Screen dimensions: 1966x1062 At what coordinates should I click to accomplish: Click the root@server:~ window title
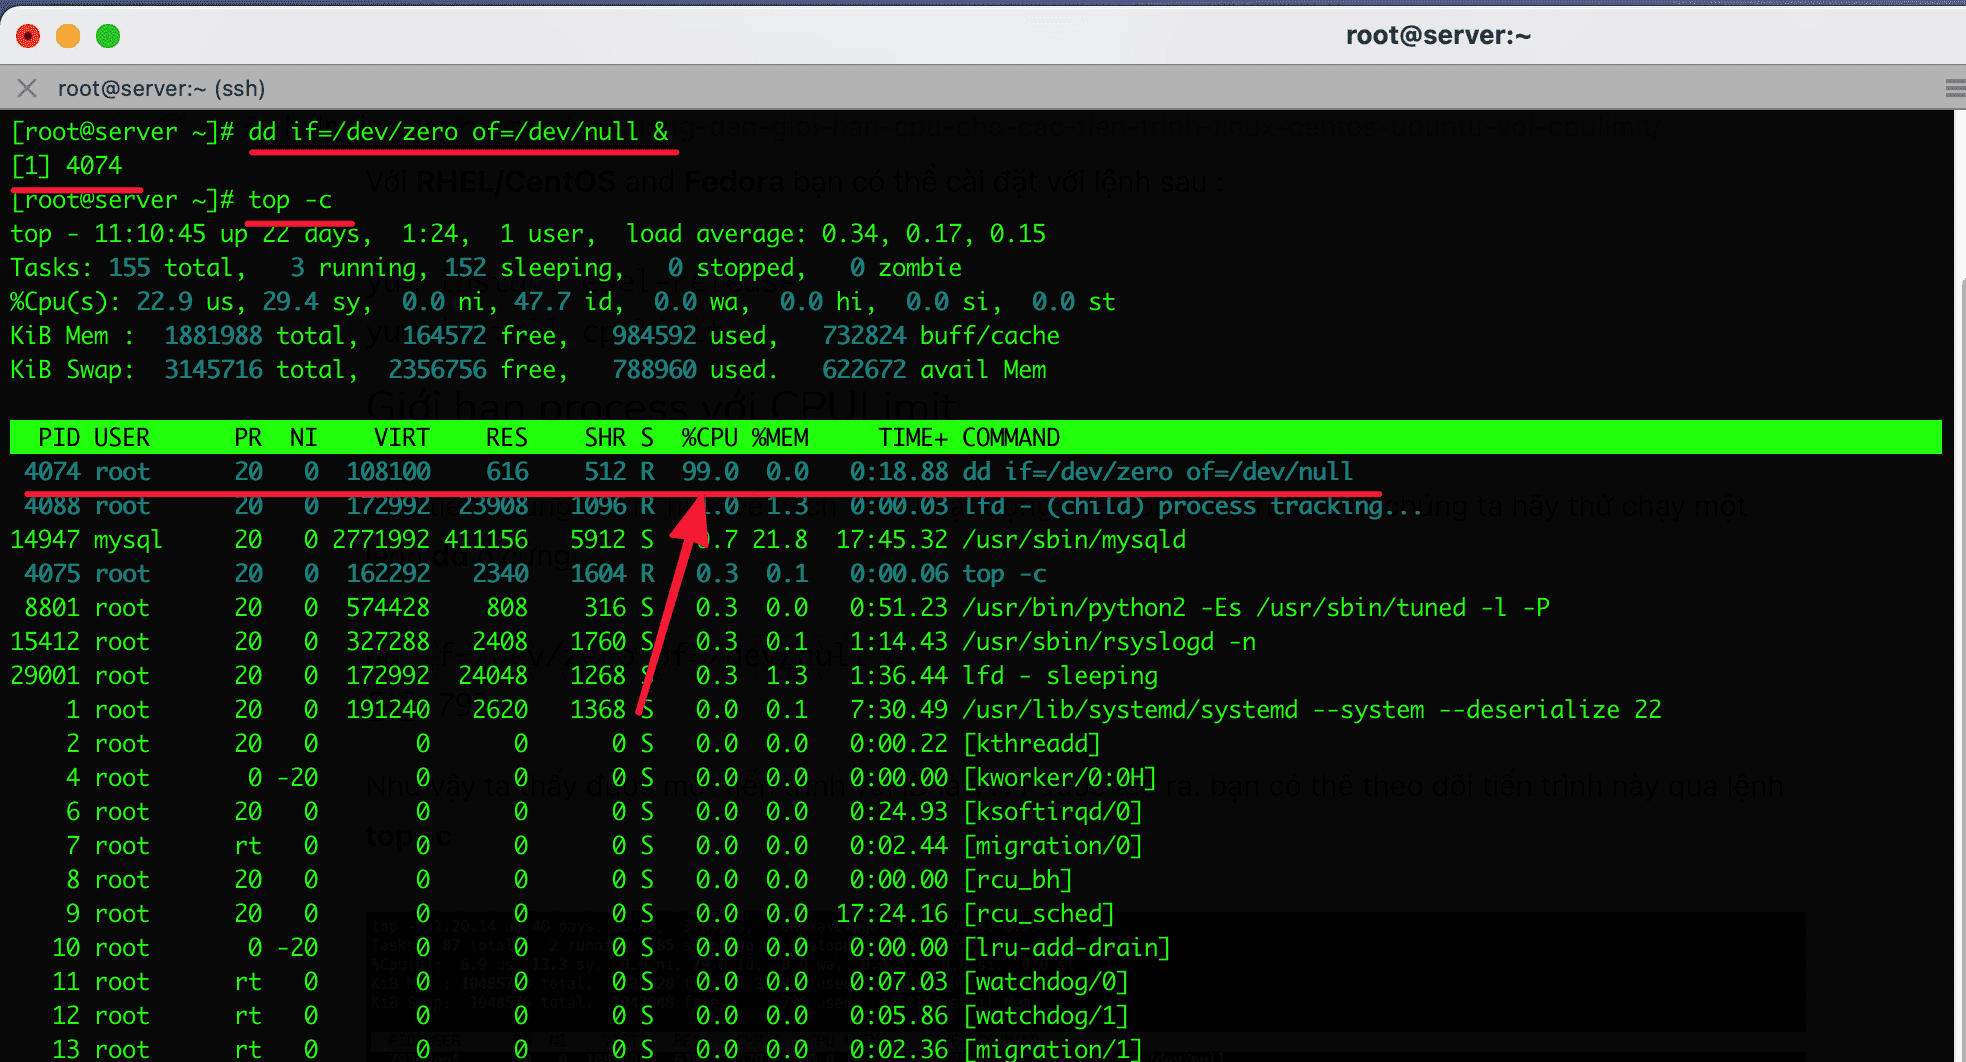coord(1438,35)
